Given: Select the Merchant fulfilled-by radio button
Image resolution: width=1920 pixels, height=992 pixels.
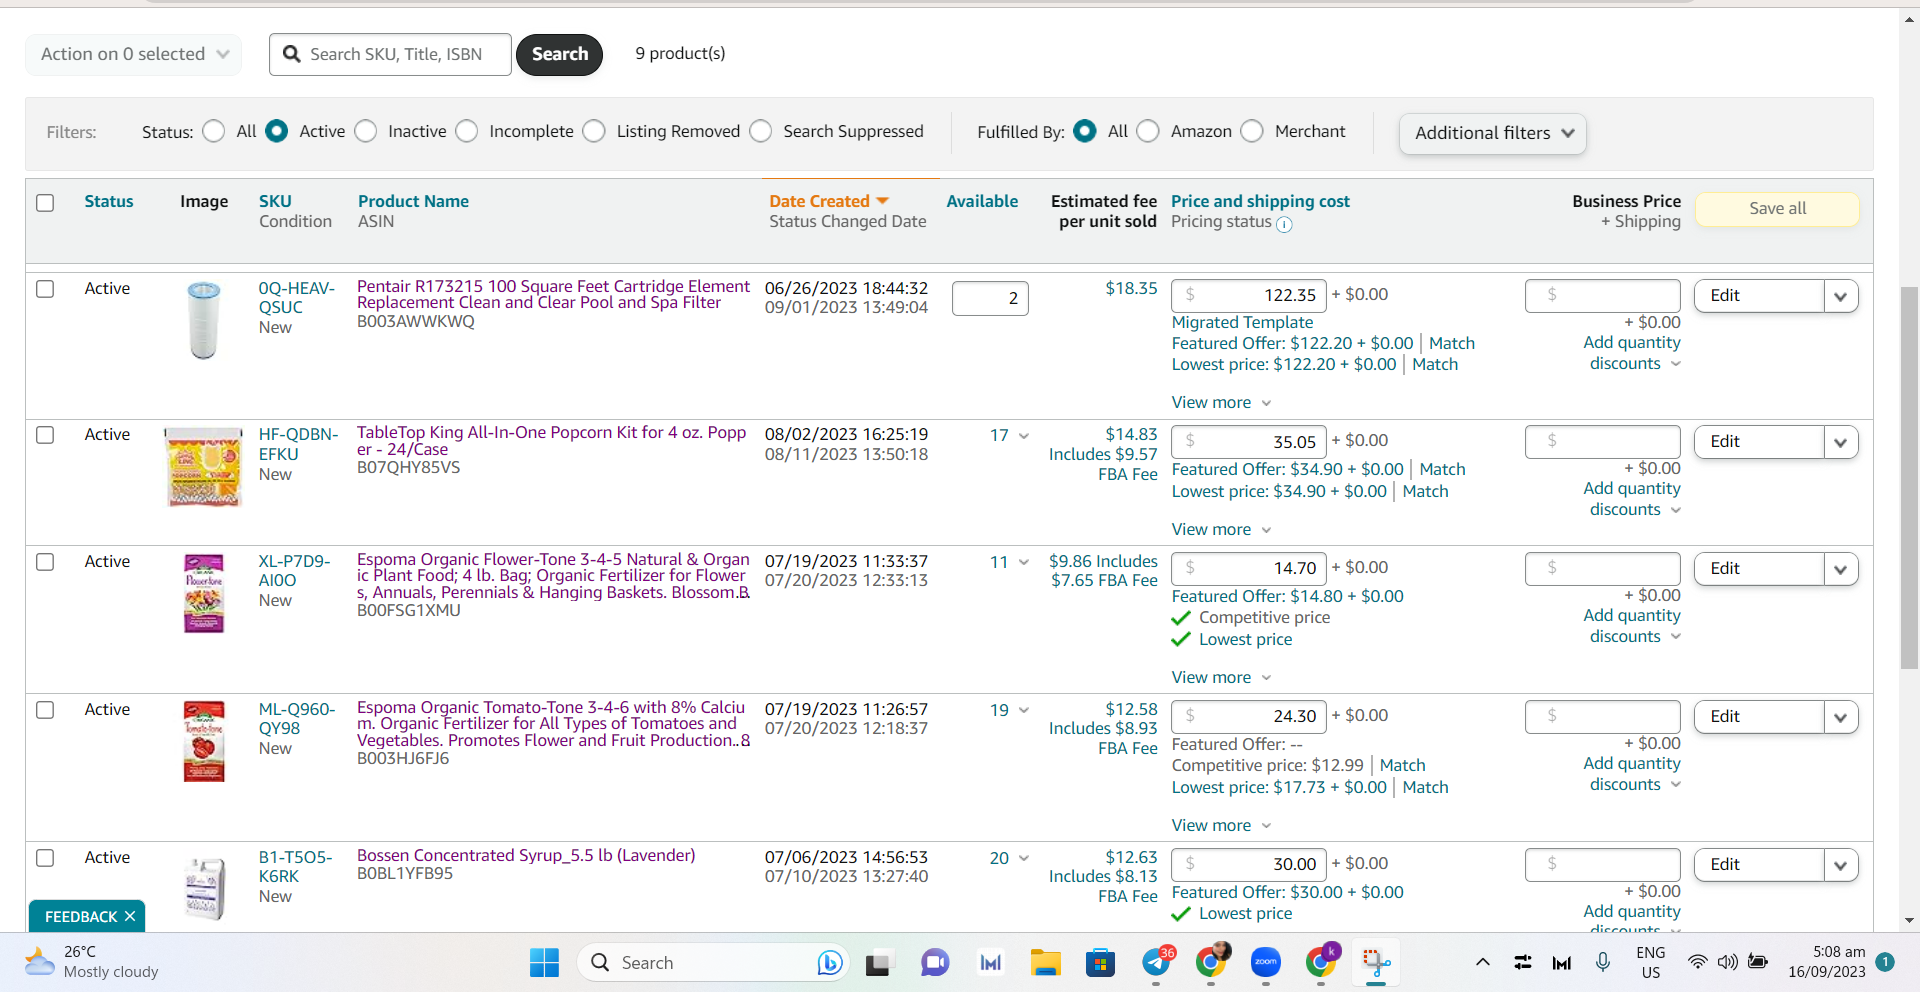Looking at the screenshot, I should [1252, 131].
